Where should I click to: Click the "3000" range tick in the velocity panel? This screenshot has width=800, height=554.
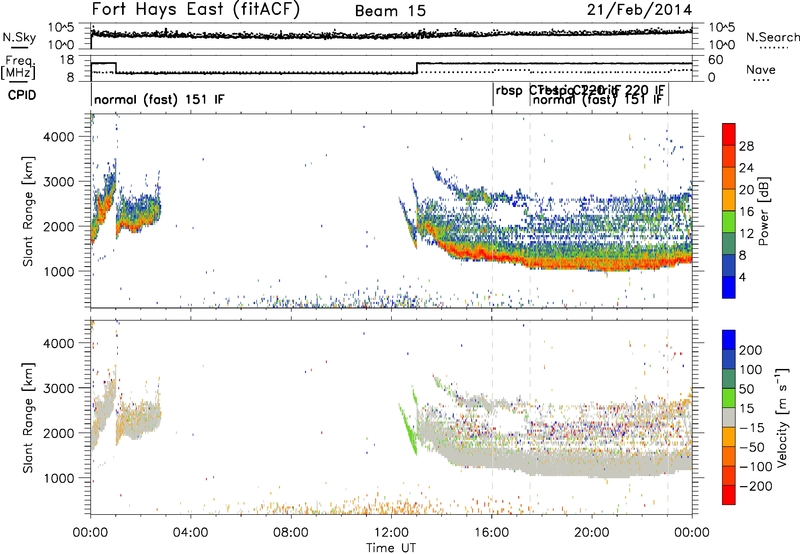(58, 388)
